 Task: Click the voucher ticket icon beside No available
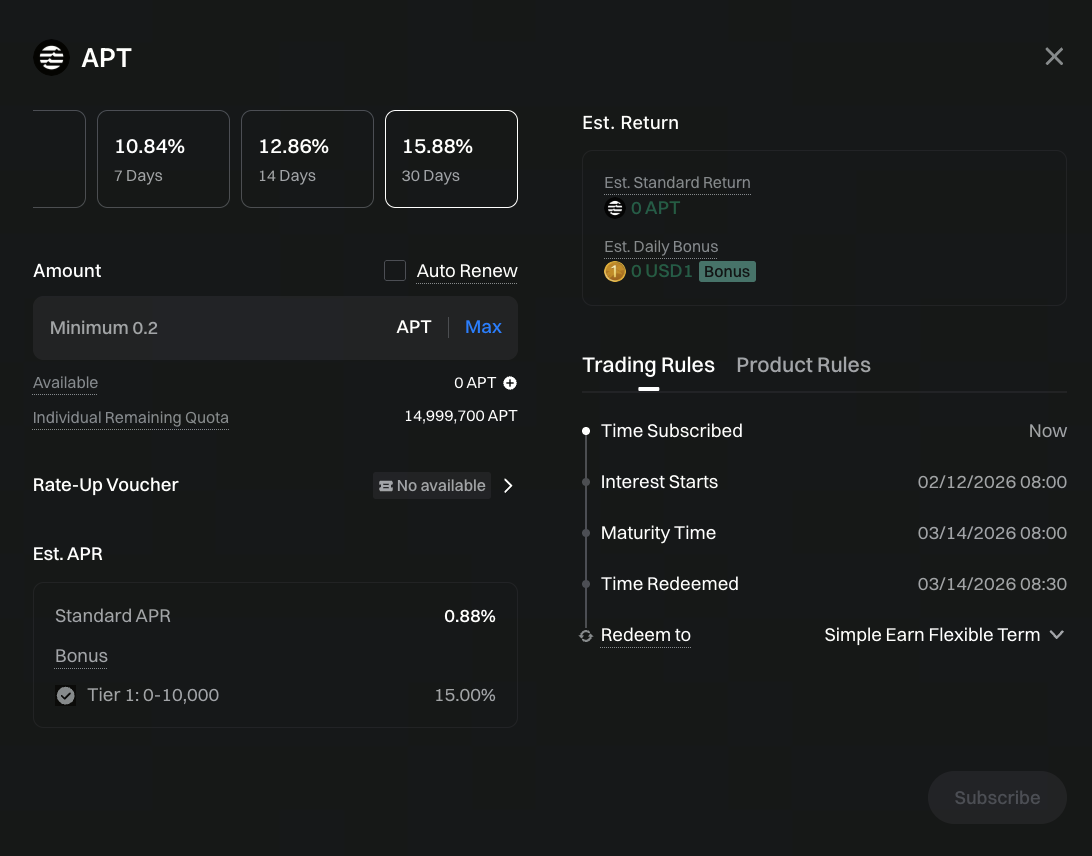385,486
